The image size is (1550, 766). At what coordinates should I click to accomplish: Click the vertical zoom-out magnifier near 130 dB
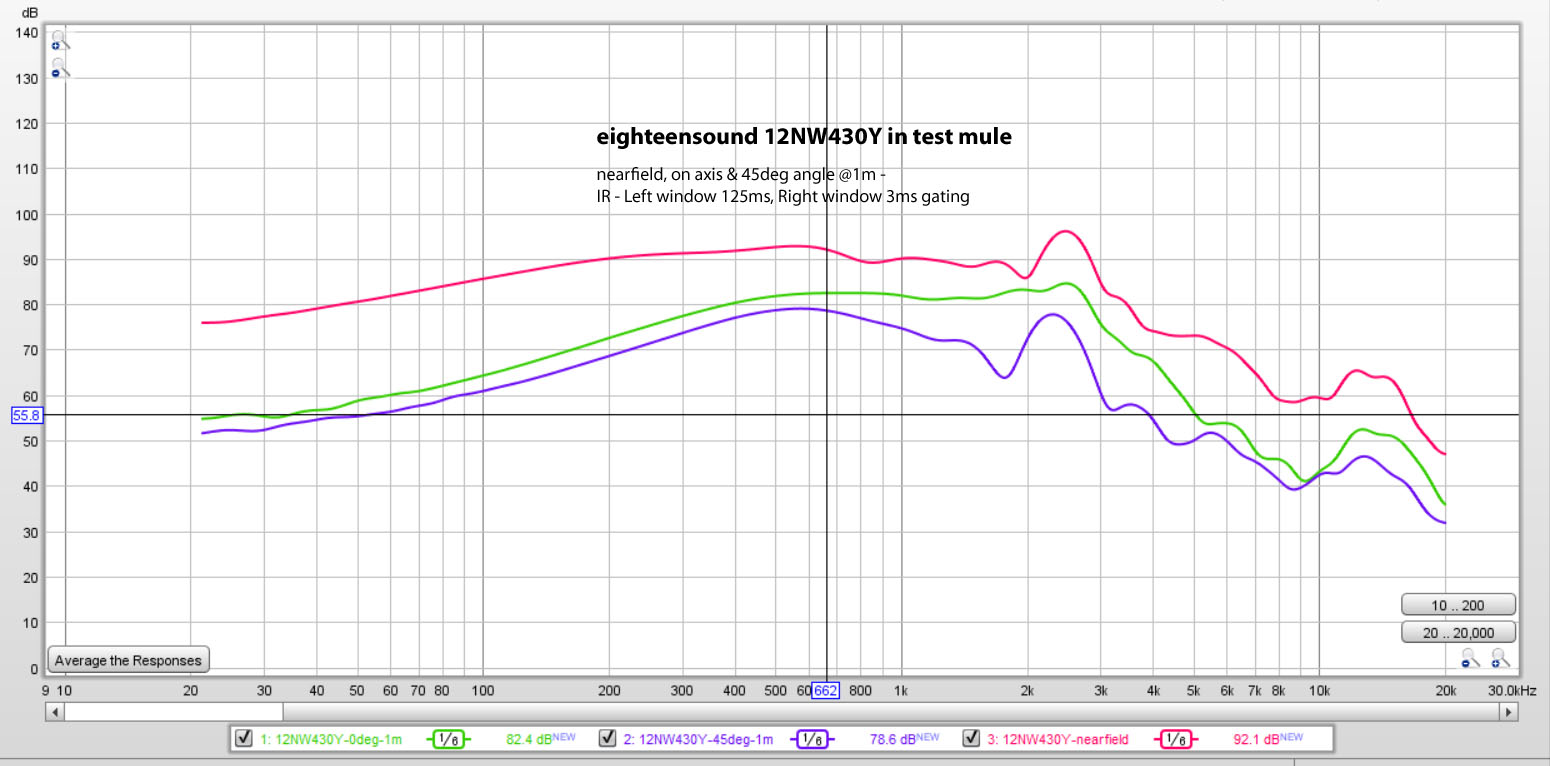(60, 68)
